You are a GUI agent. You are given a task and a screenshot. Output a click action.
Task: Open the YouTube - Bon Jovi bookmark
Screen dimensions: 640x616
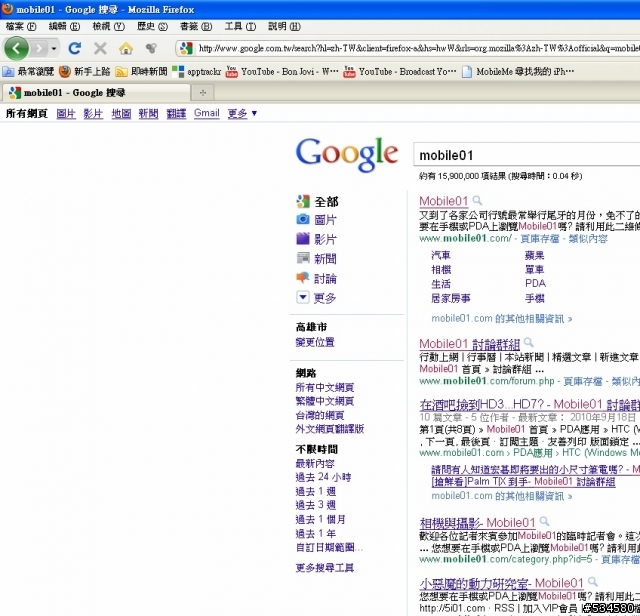(x=282, y=72)
